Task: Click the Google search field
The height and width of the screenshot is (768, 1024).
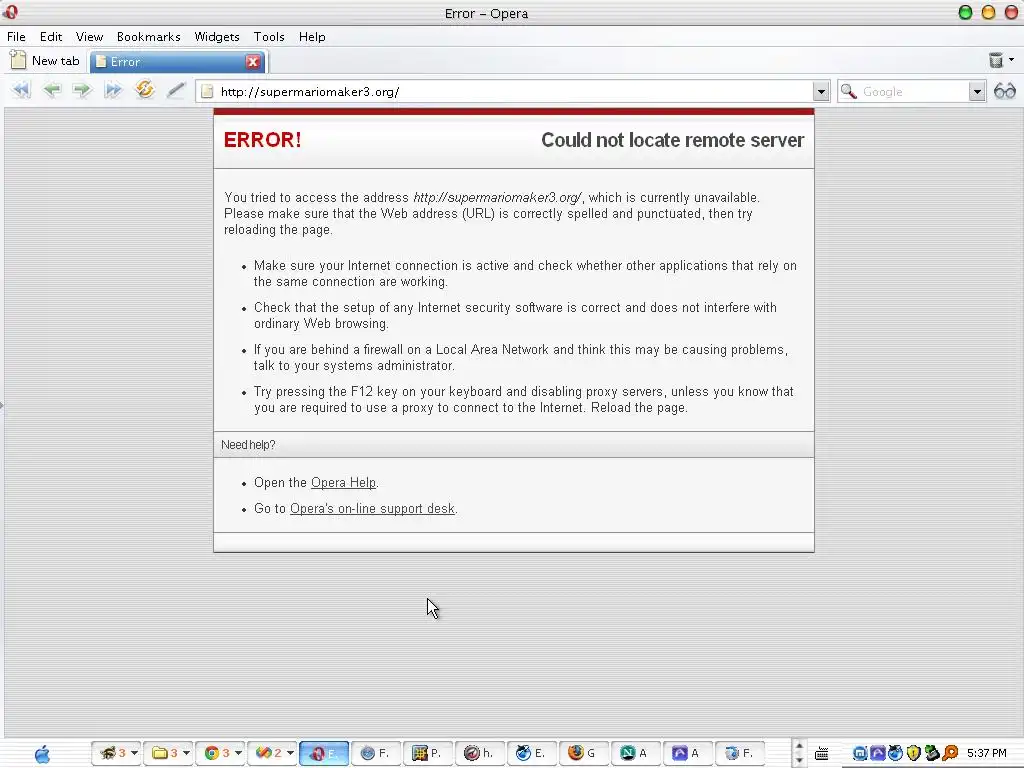Action: pos(913,91)
